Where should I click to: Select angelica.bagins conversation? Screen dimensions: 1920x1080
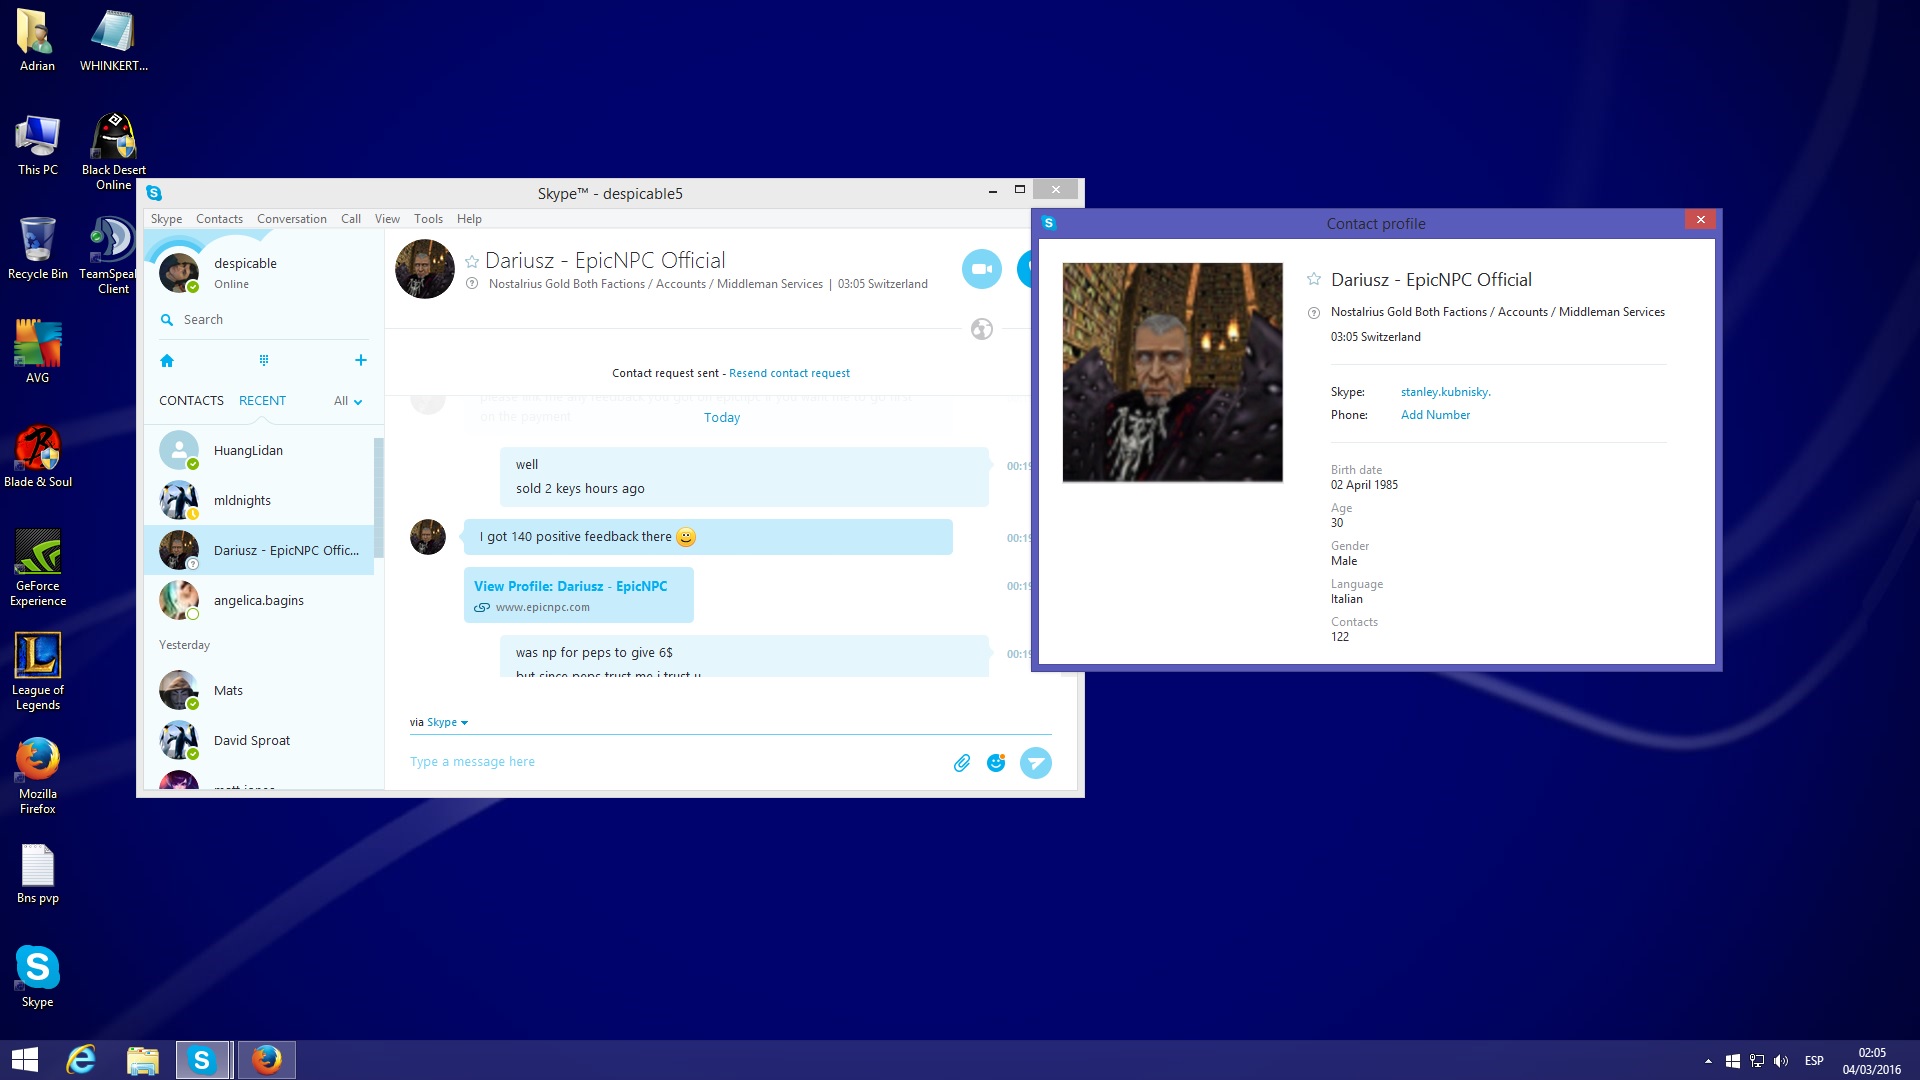(260, 601)
